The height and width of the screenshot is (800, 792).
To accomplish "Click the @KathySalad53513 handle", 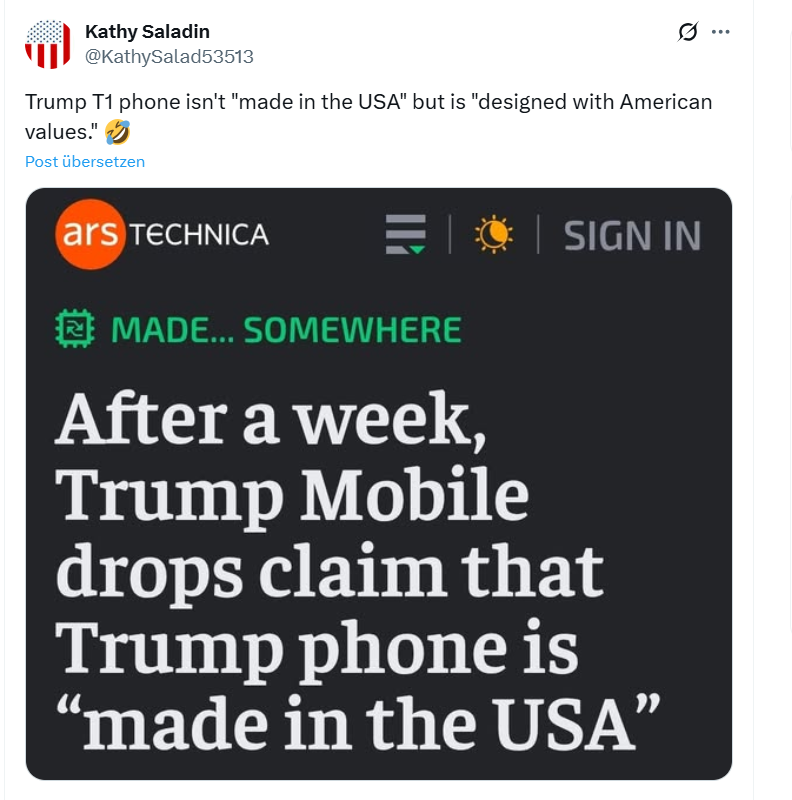I will coord(169,56).
